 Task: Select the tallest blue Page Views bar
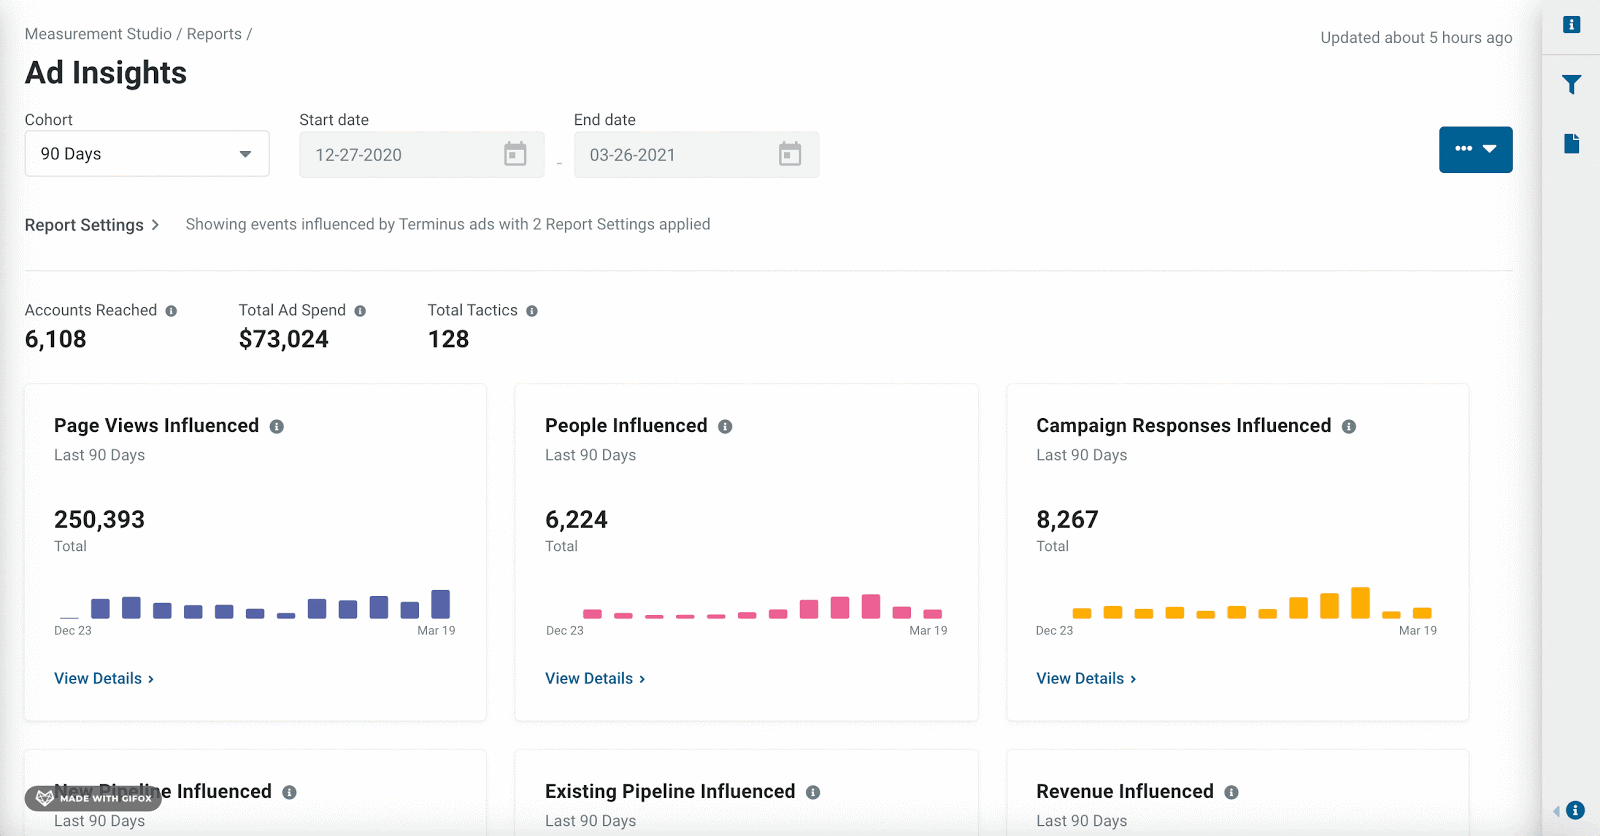pos(440,604)
